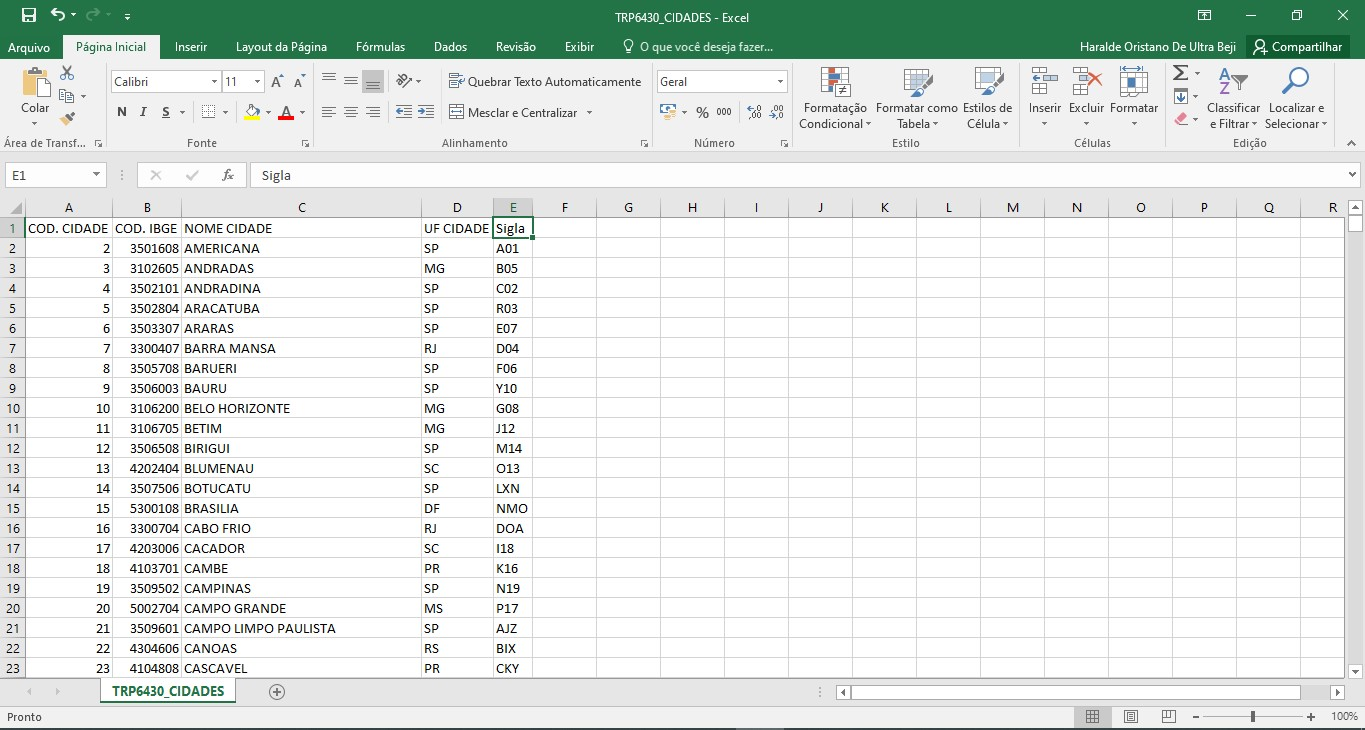Expand the Calibri font name dropdown
1365x730 pixels.
pyautogui.click(x=214, y=82)
